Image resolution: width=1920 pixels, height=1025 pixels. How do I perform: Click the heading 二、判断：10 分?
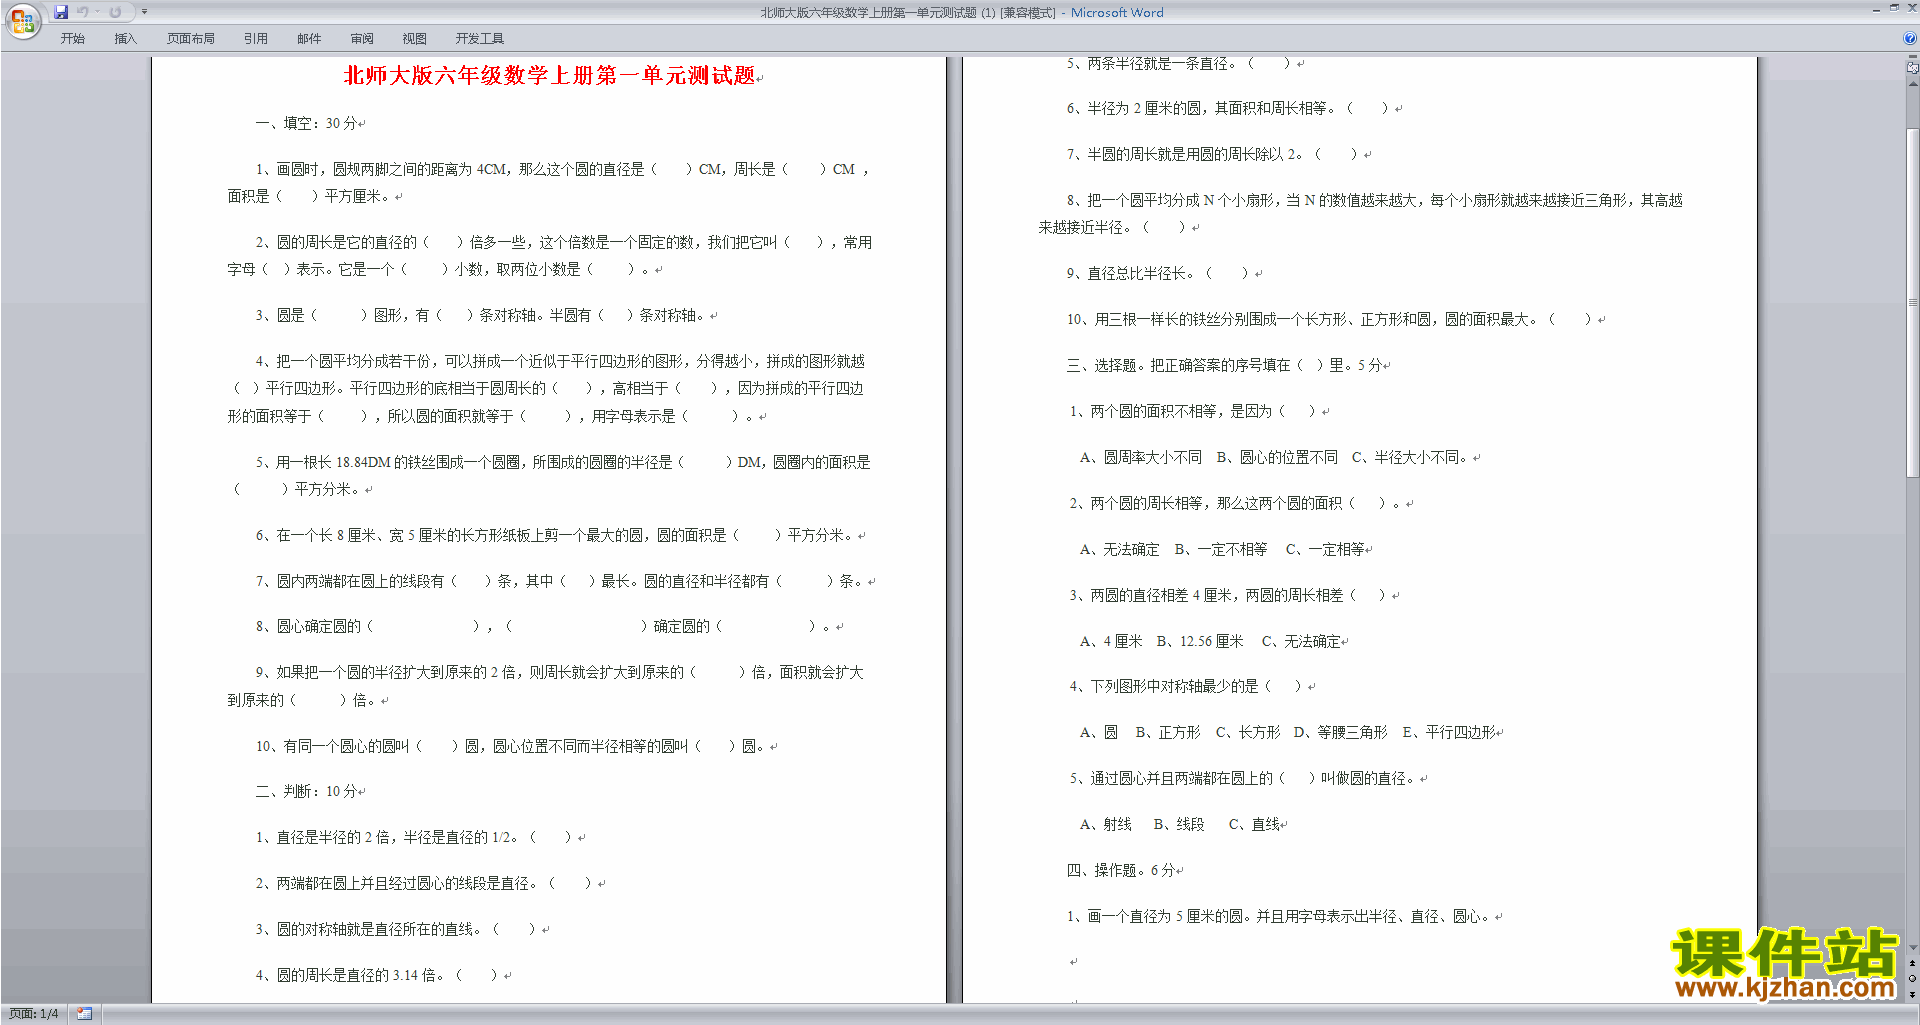coord(308,792)
